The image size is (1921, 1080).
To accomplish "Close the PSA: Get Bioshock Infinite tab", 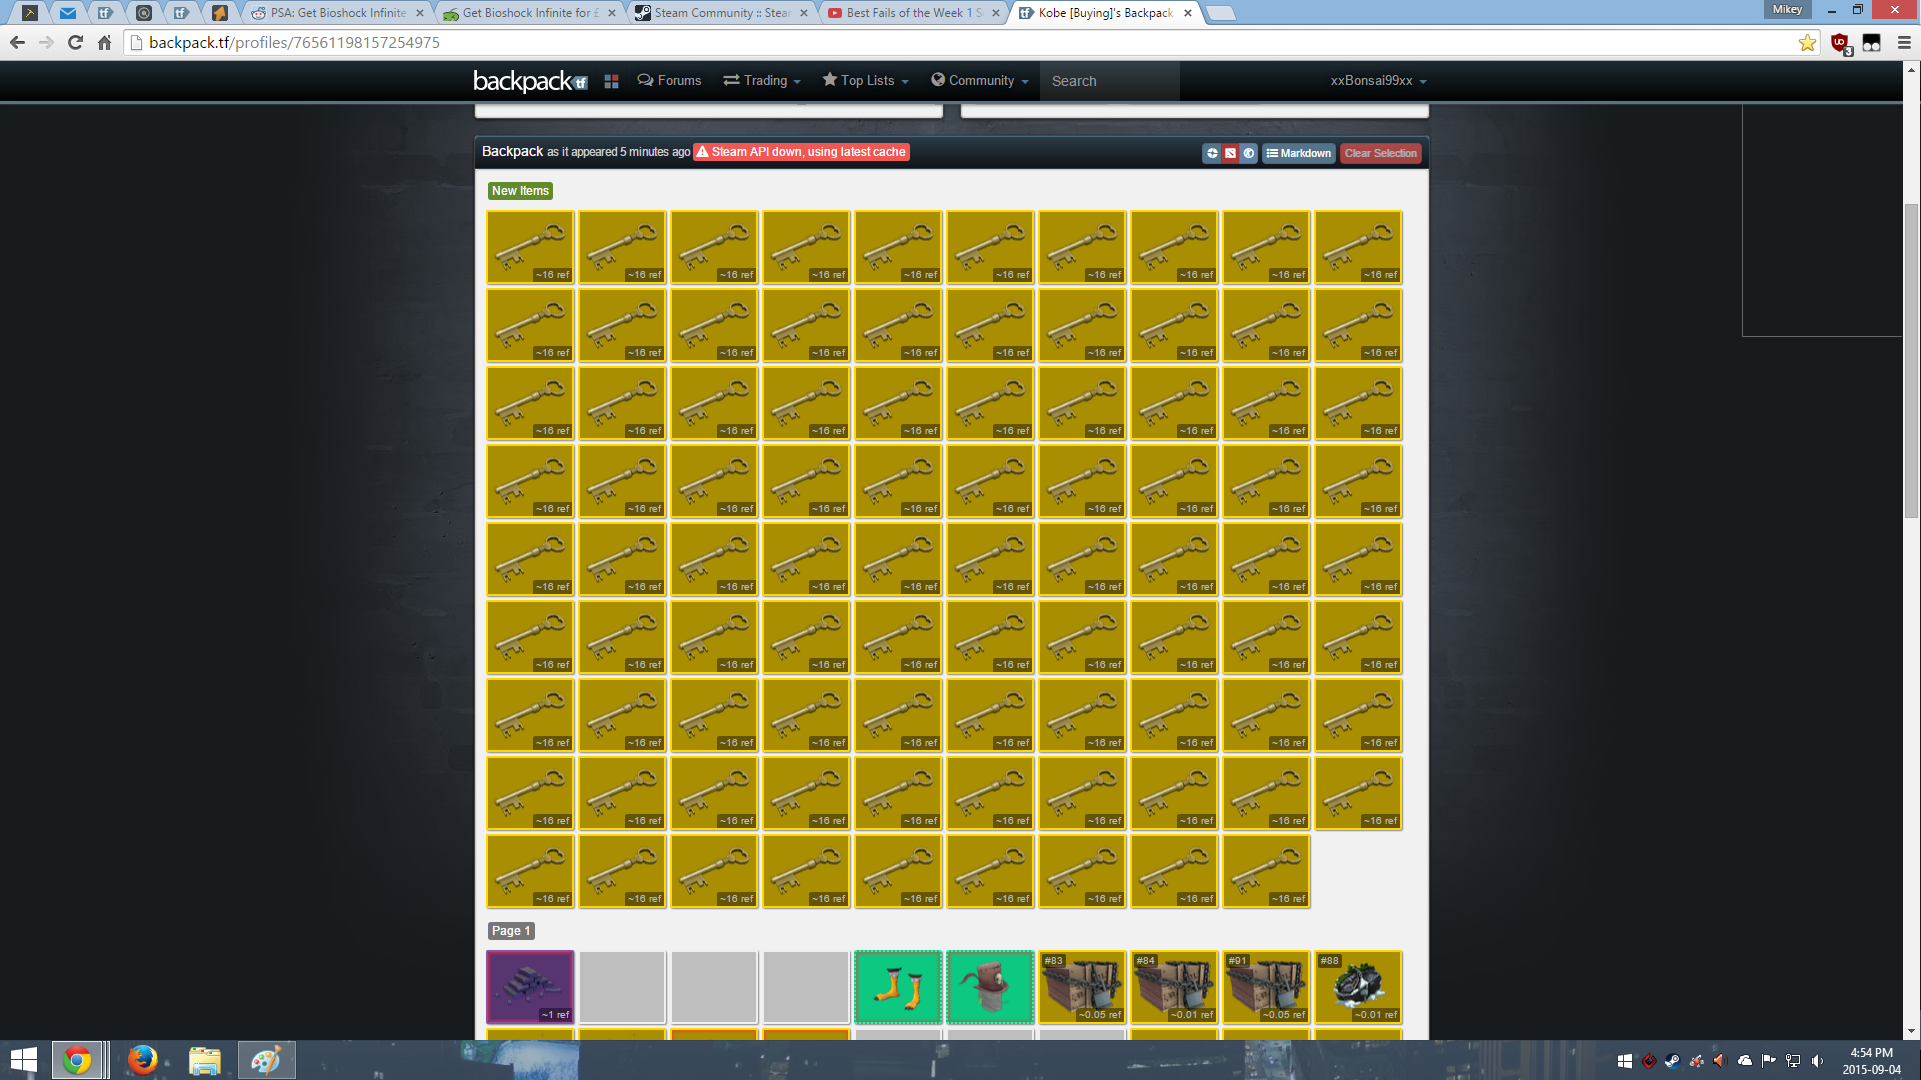I will point(420,13).
